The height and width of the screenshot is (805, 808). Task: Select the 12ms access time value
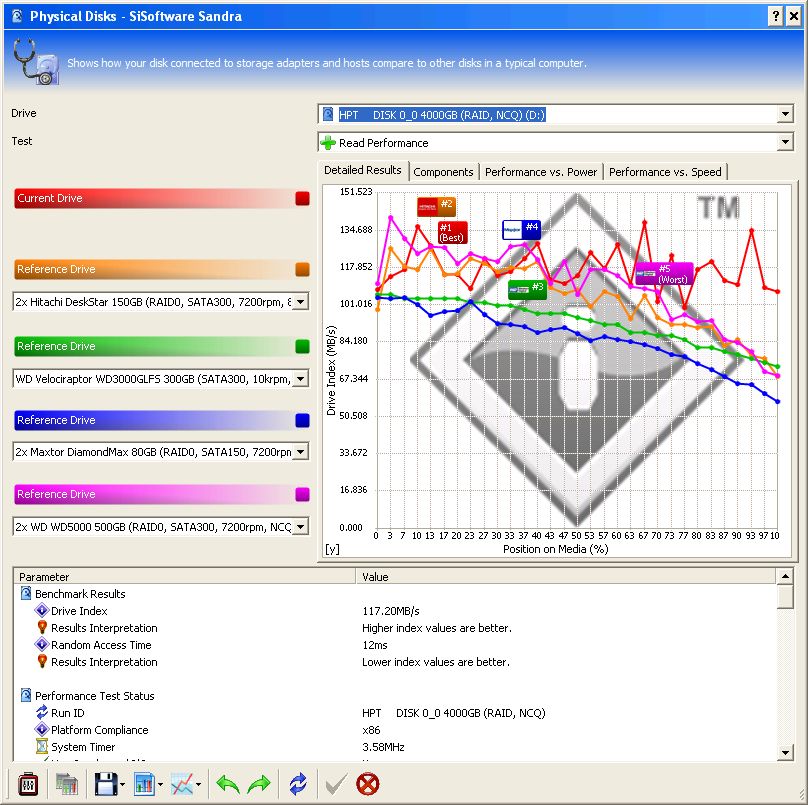(x=375, y=645)
